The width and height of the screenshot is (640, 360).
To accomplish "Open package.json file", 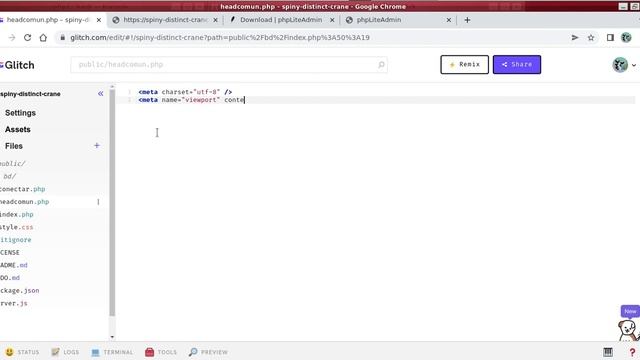I will [20, 290].
